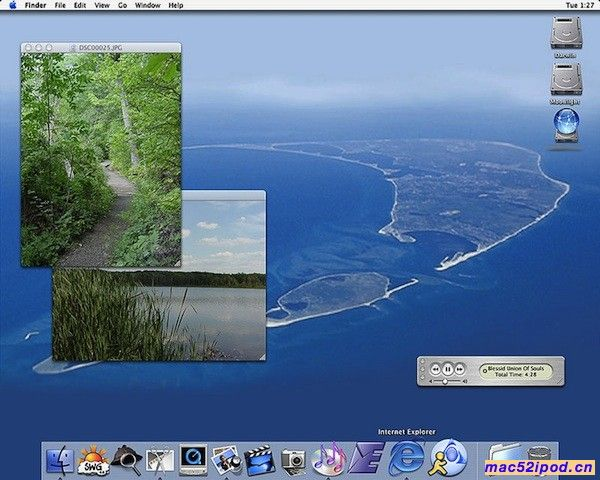This screenshot has width=600, height=480.
Task: Open the File menu
Action: (x=60, y=5)
